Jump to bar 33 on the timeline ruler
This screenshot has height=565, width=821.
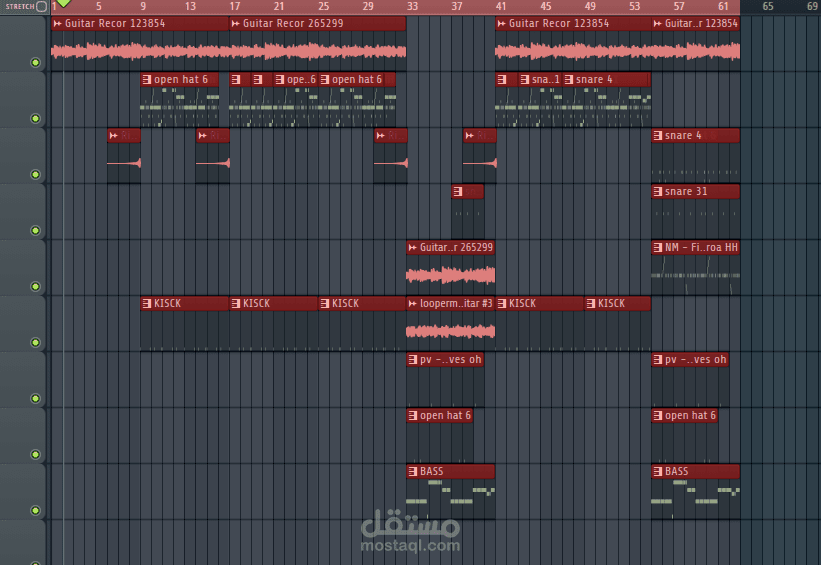(x=413, y=7)
